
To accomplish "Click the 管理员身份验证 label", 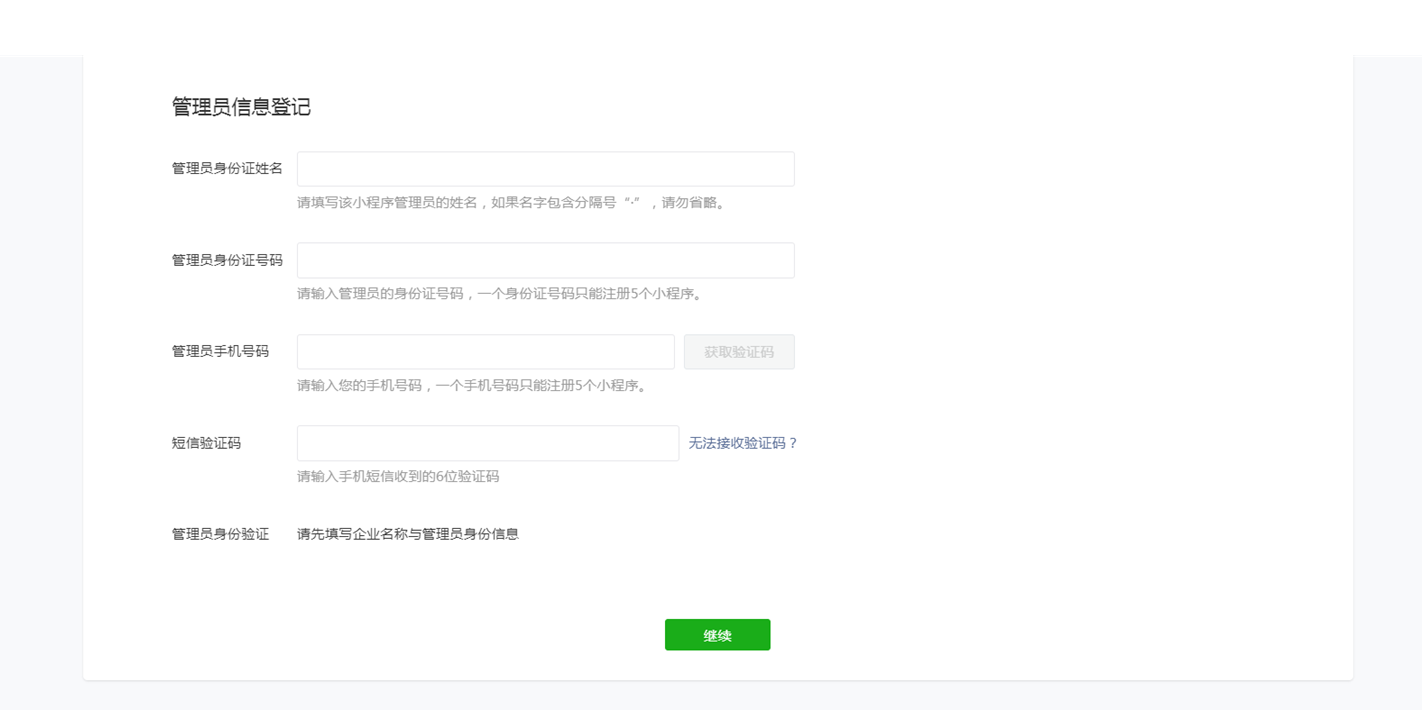I will point(220,534).
